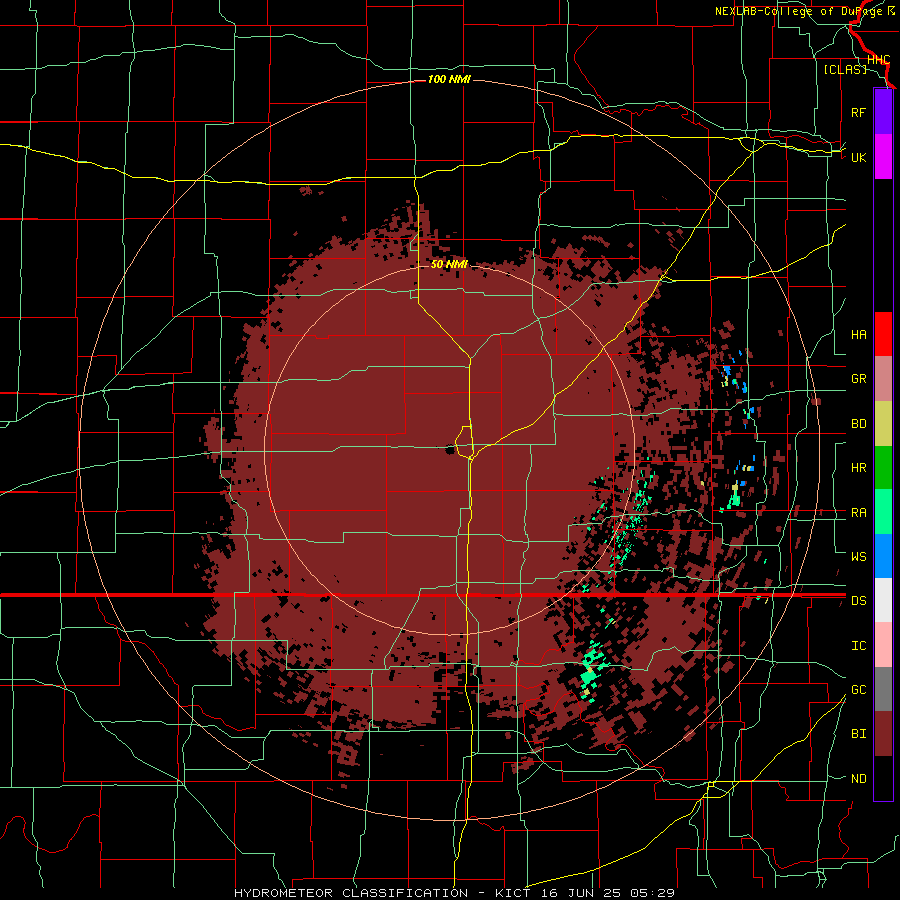Screen dimensions: 900x900
Task: Select the "GR" legend label
Action: [858, 379]
